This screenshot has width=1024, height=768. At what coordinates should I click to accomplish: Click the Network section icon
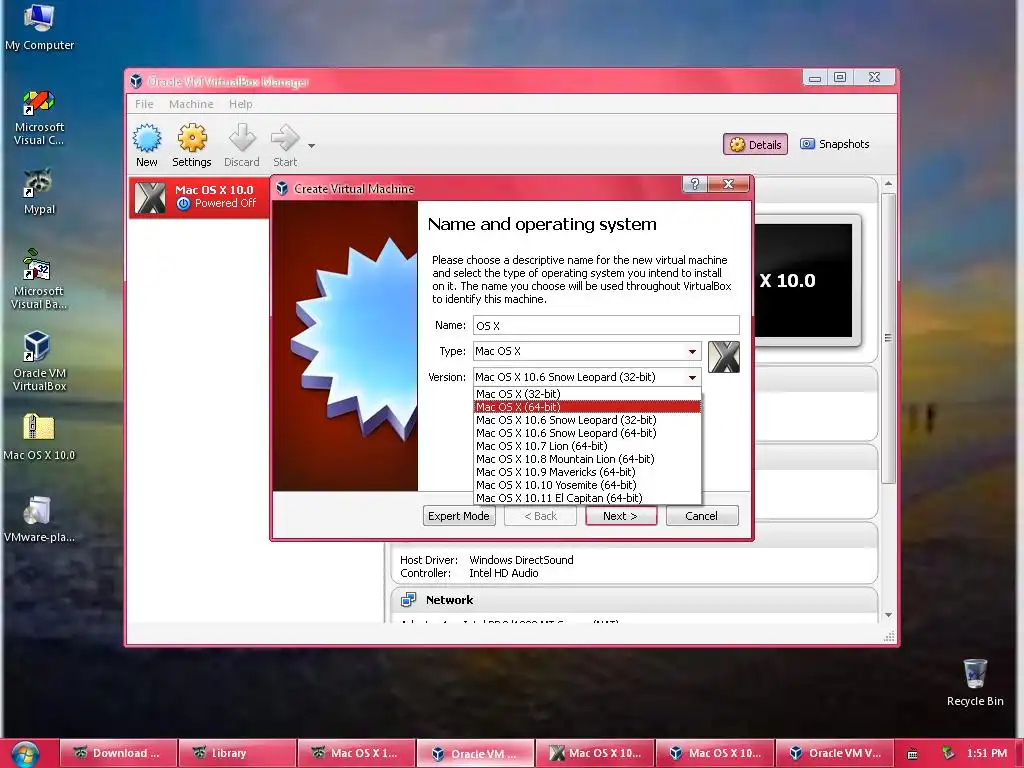pyautogui.click(x=409, y=600)
